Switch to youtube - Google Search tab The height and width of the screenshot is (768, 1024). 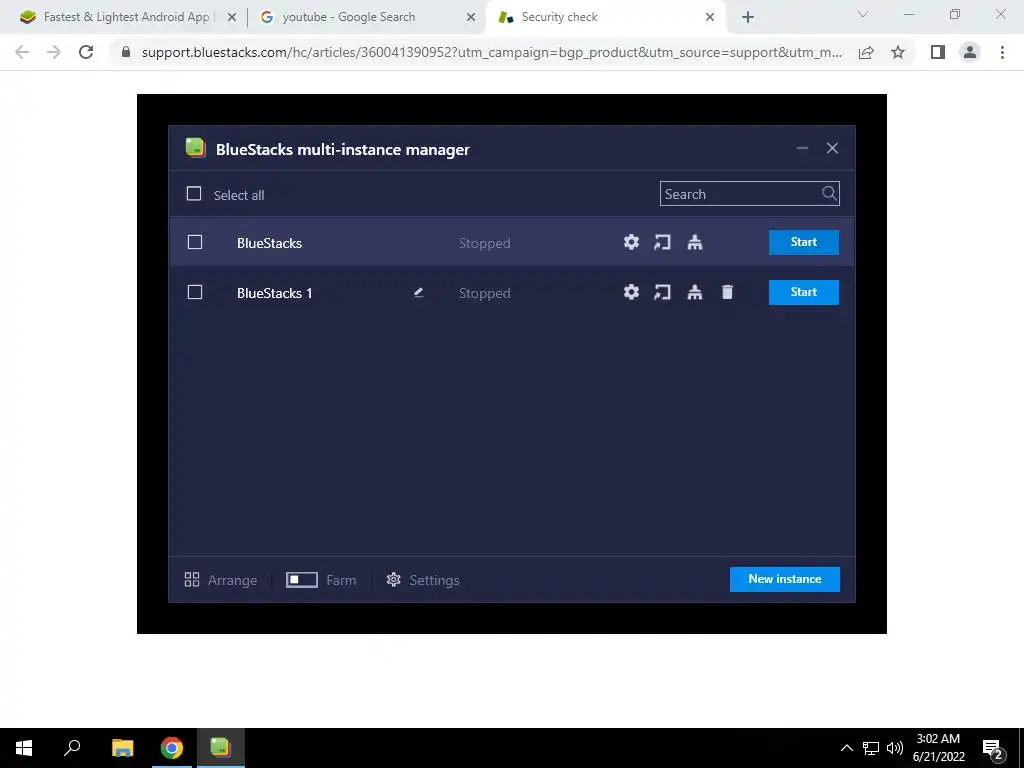[349, 17]
